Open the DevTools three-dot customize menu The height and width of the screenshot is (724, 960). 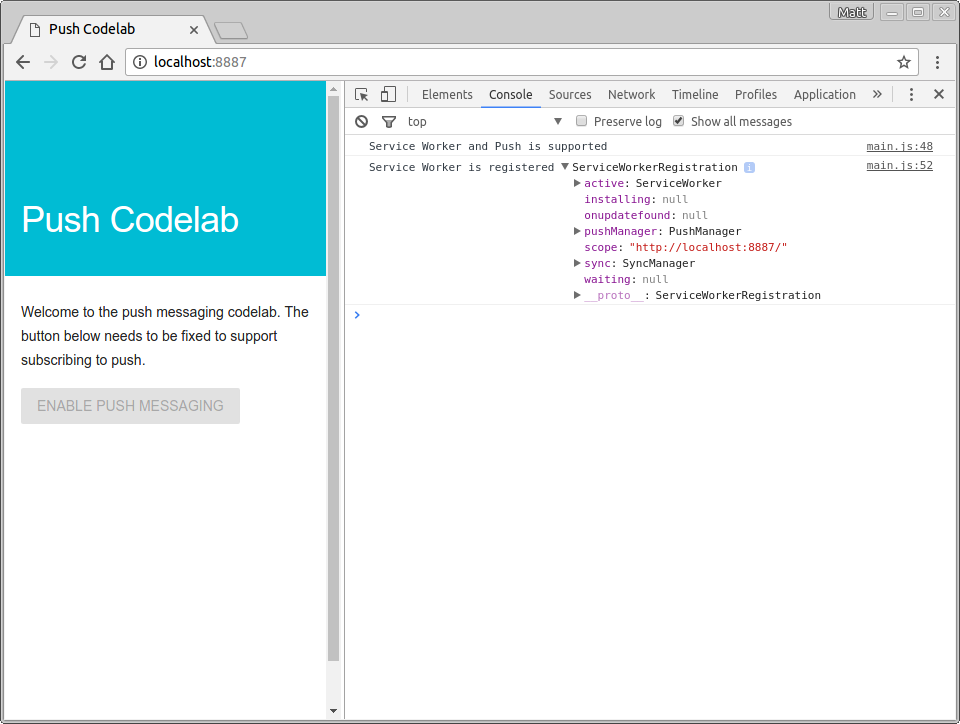coord(911,93)
